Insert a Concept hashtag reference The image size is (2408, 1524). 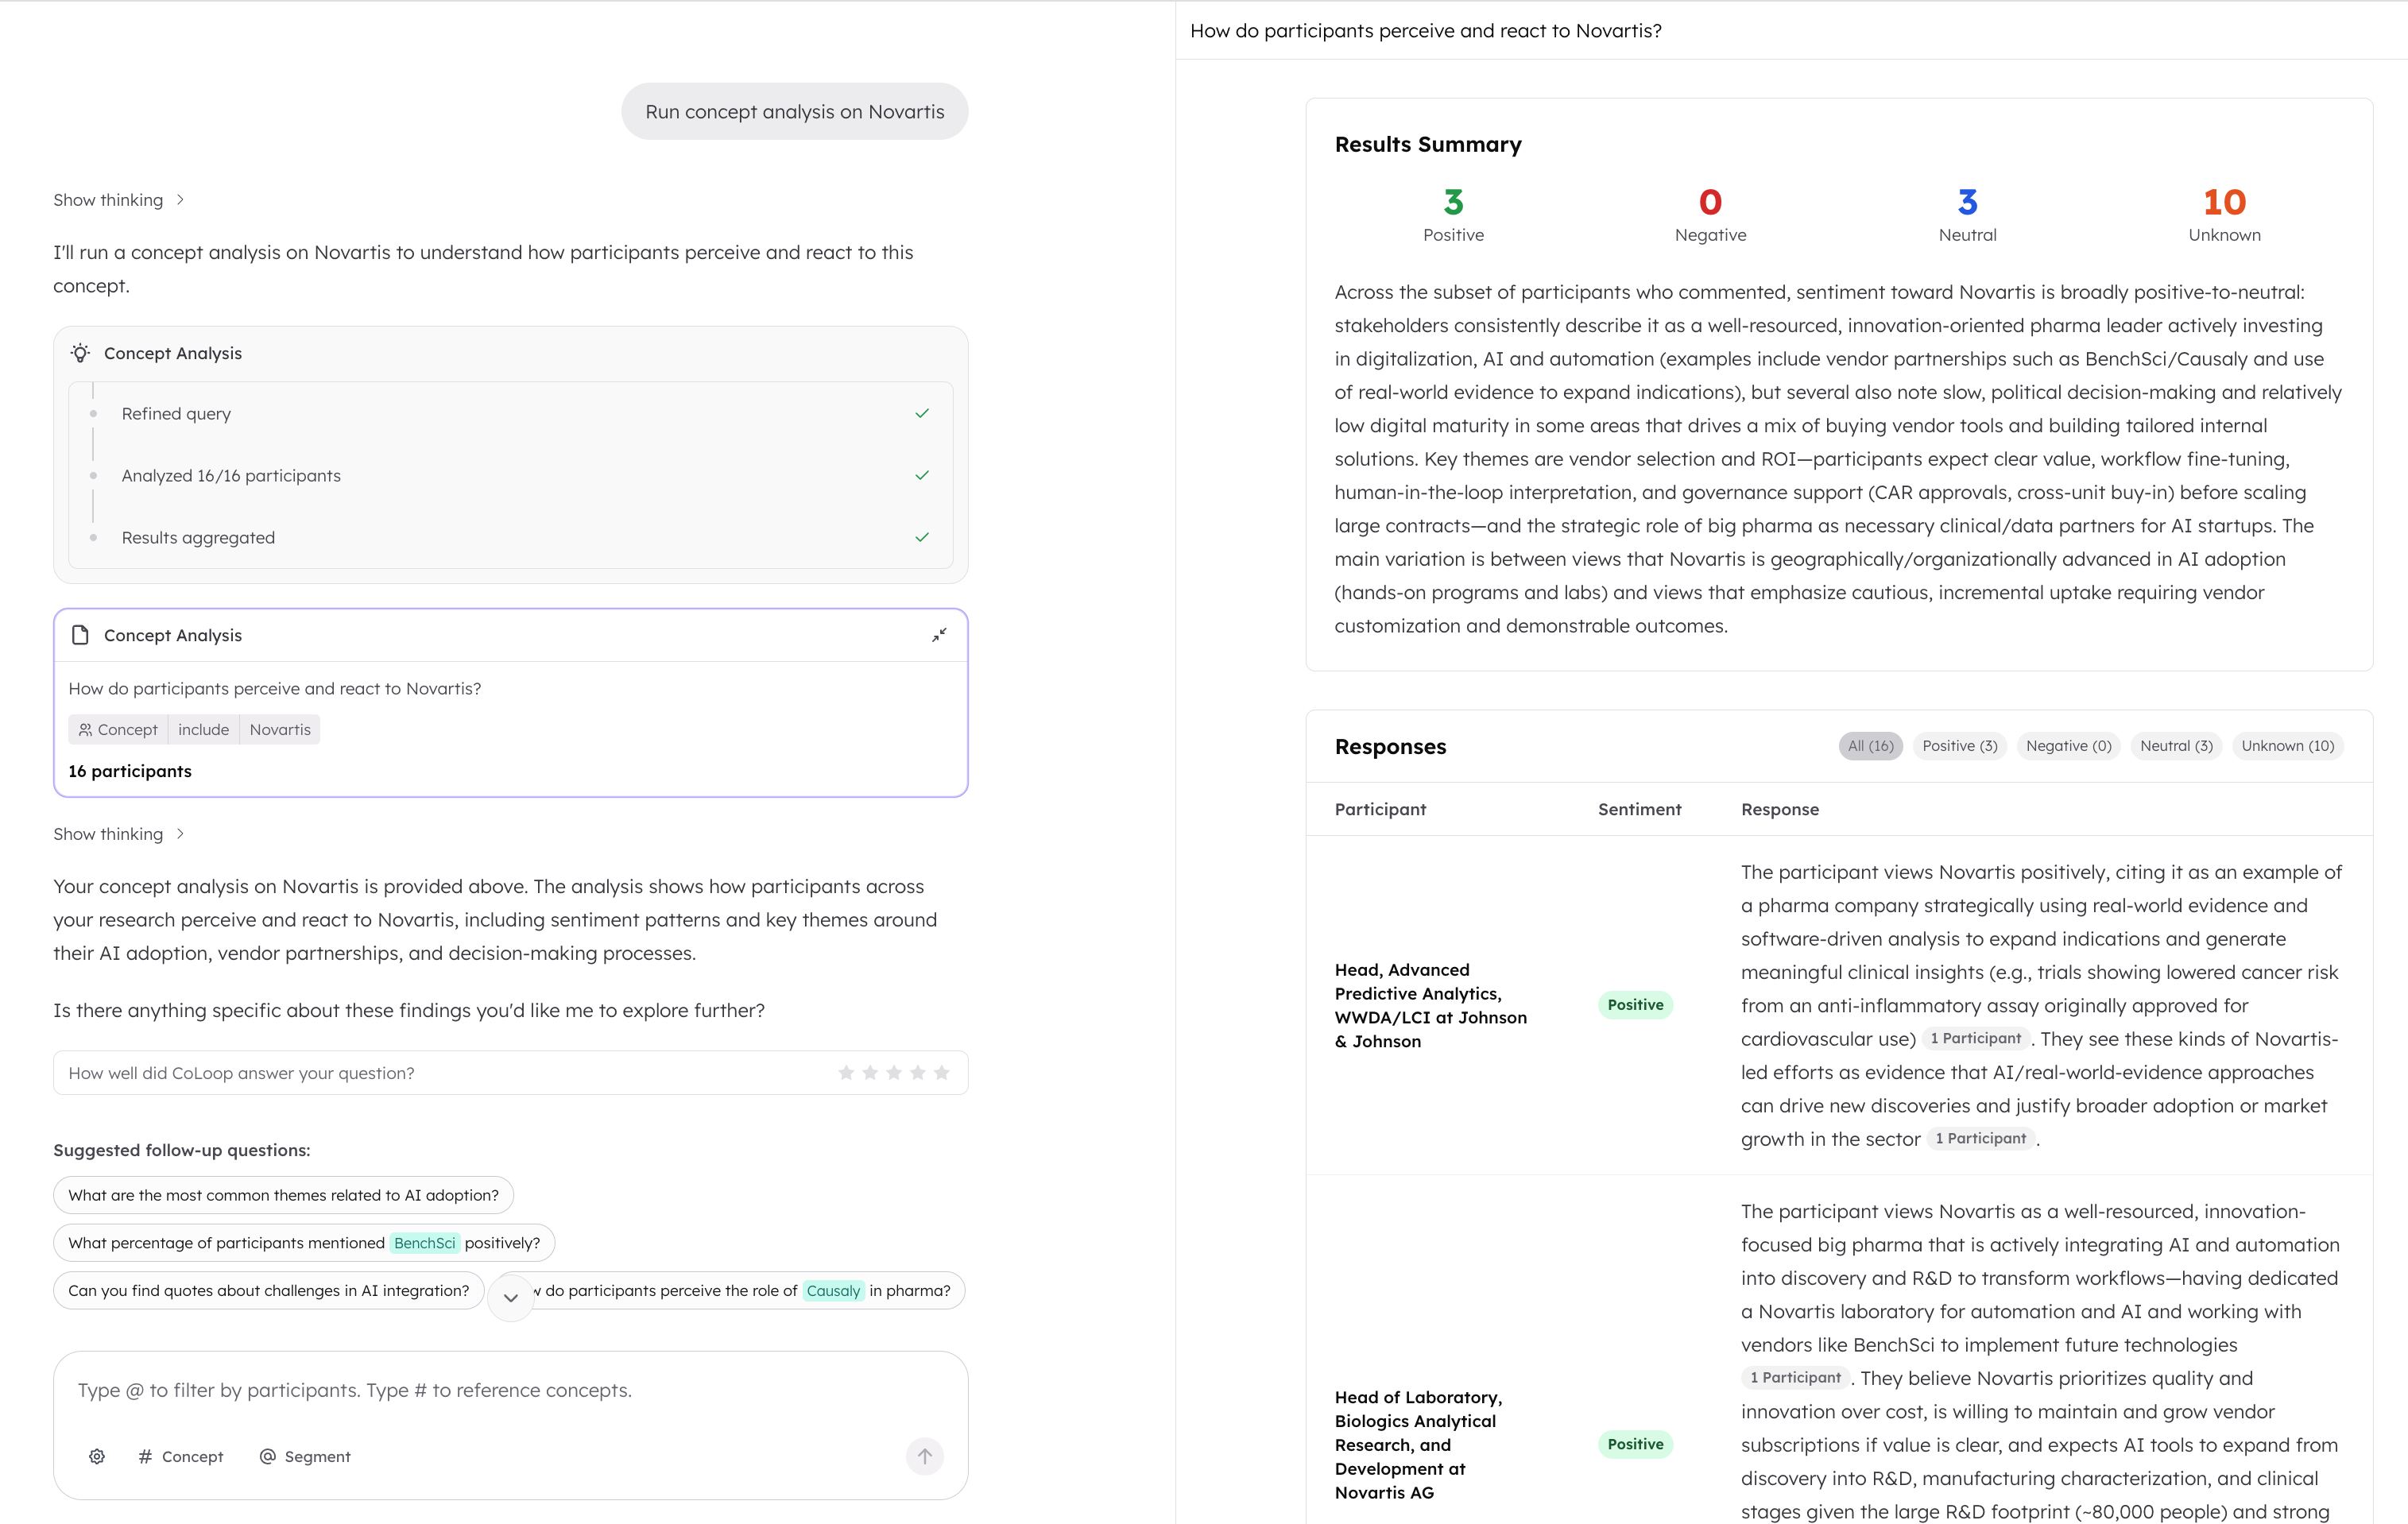[x=181, y=1456]
